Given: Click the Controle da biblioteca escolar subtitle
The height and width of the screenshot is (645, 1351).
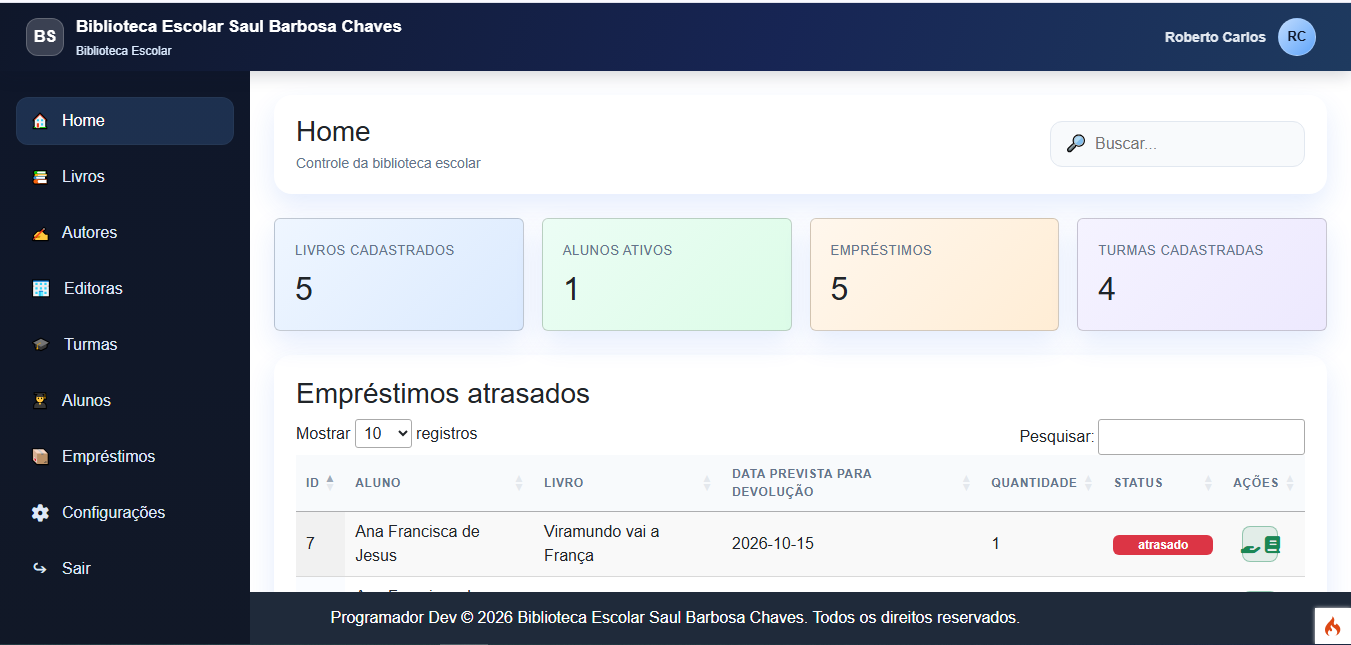Looking at the screenshot, I should click(388, 163).
